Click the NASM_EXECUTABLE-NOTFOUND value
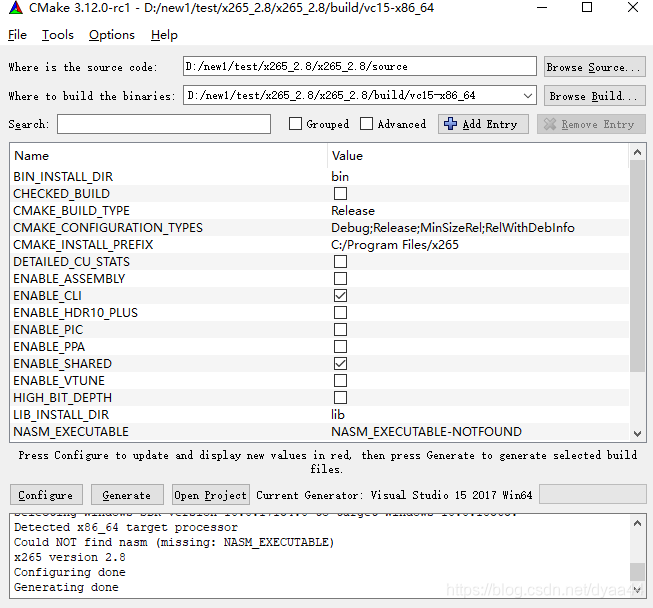Screen dimensions: 653x608 click(x=426, y=432)
